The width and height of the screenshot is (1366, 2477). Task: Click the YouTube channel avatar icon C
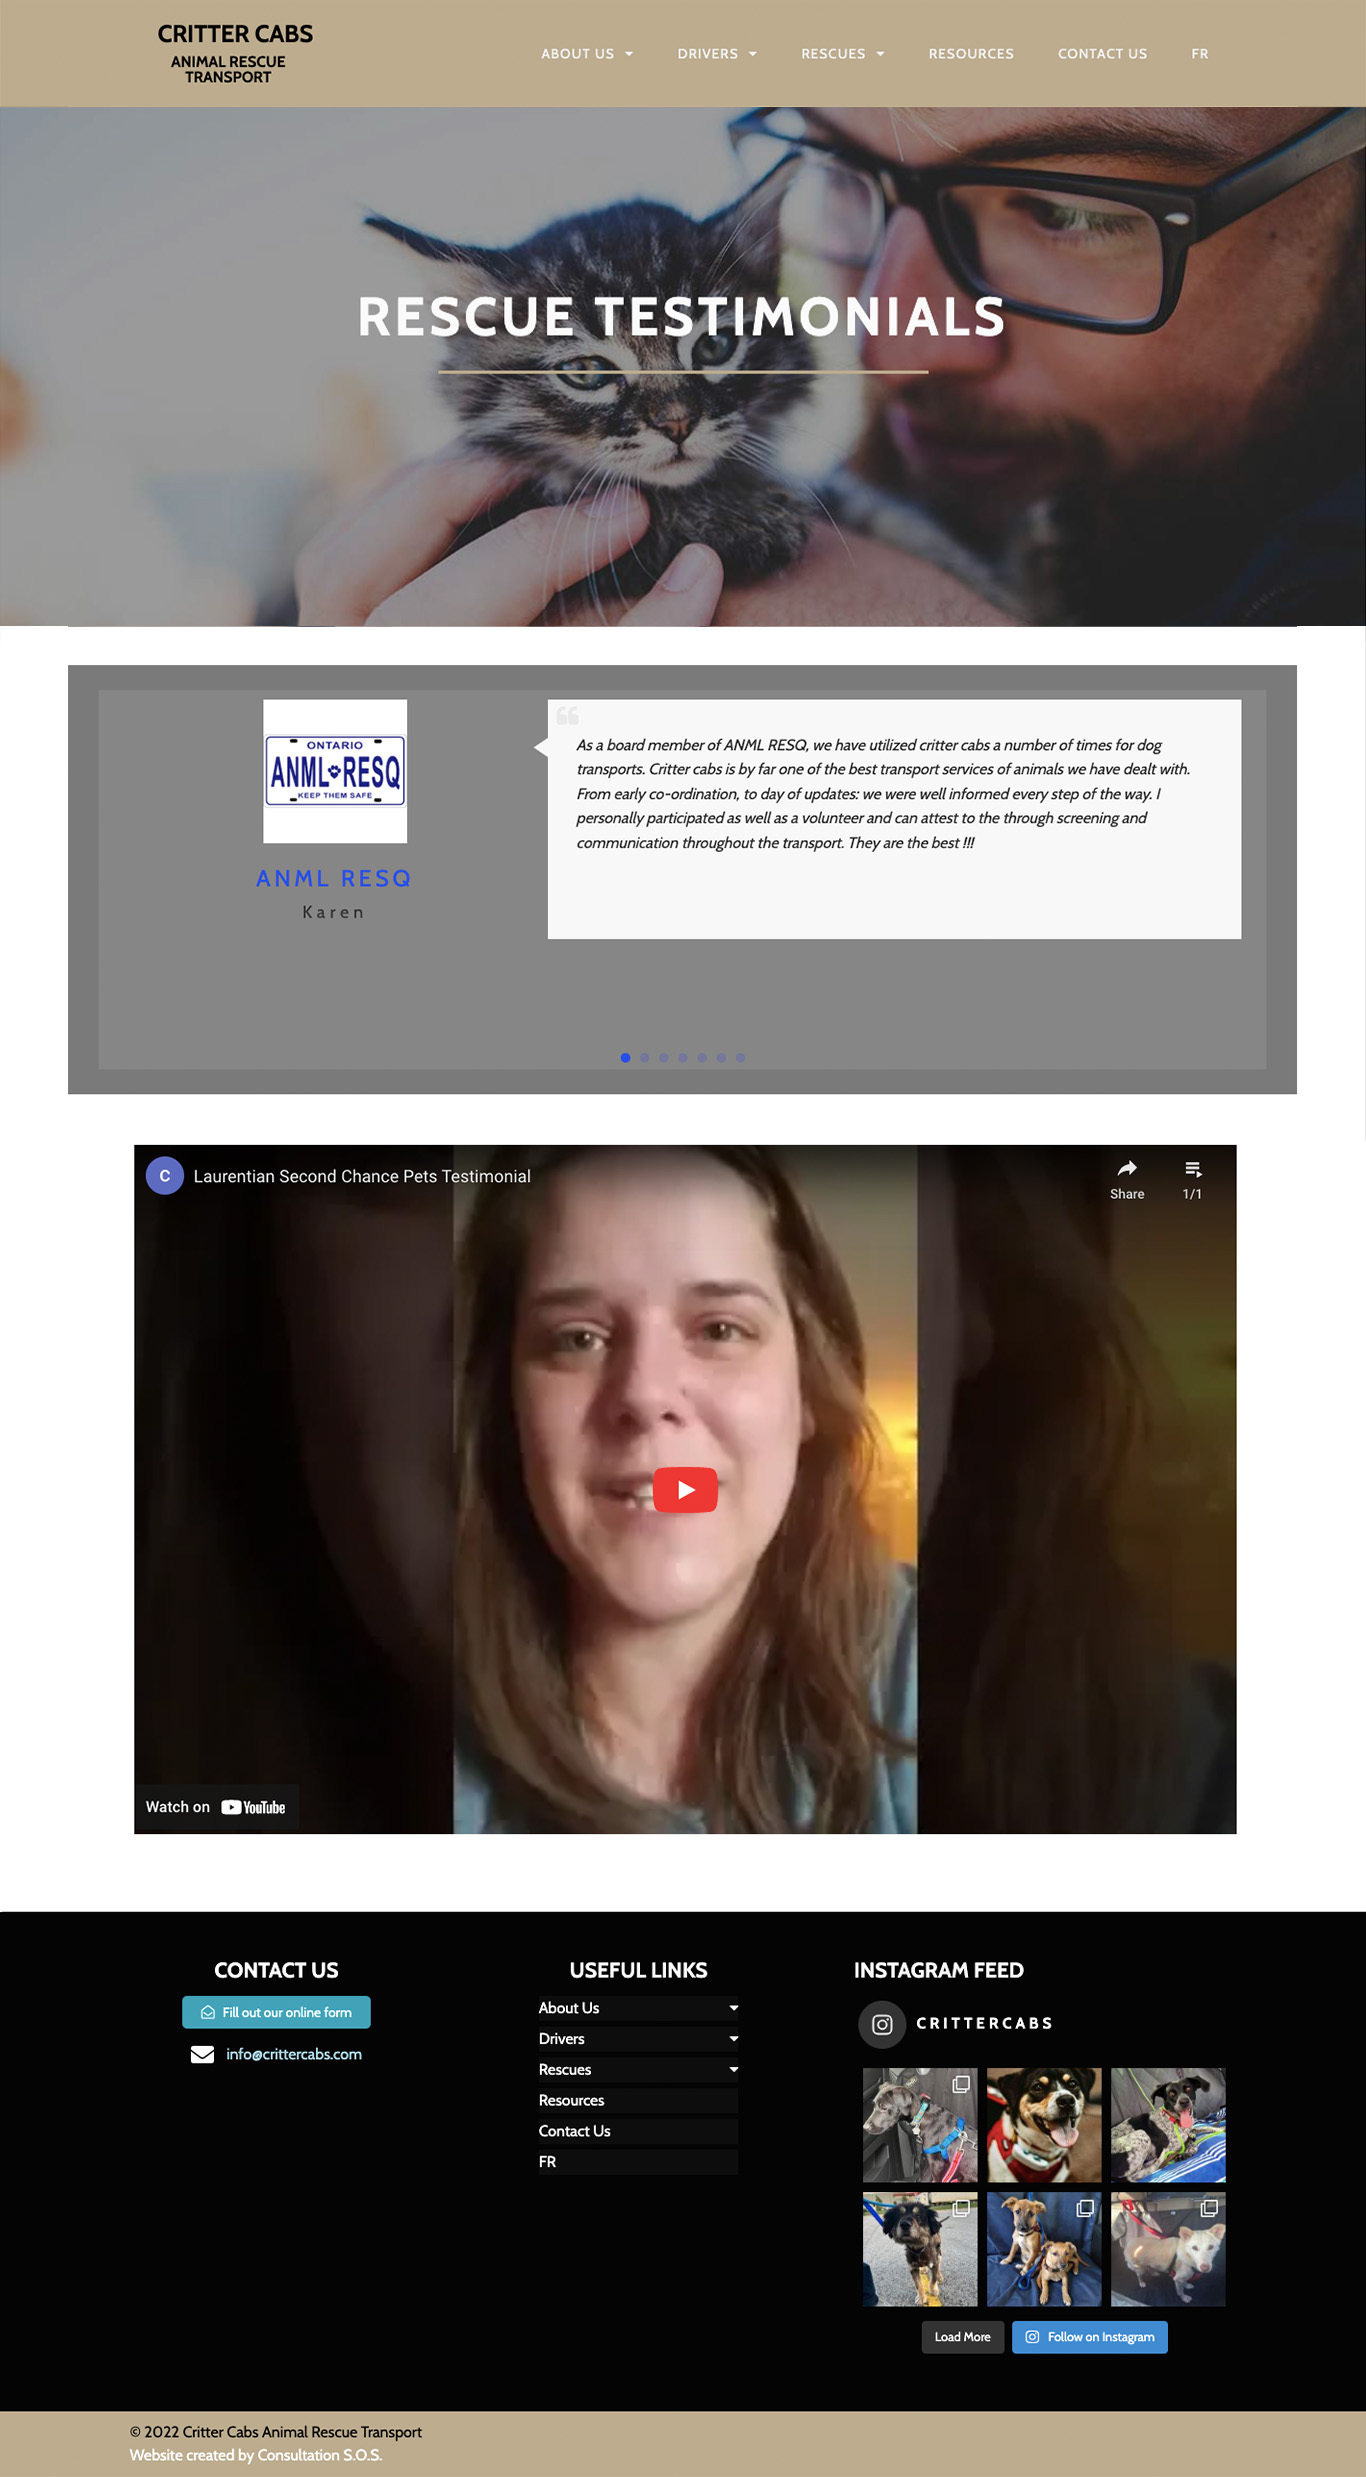tap(165, 1176)
